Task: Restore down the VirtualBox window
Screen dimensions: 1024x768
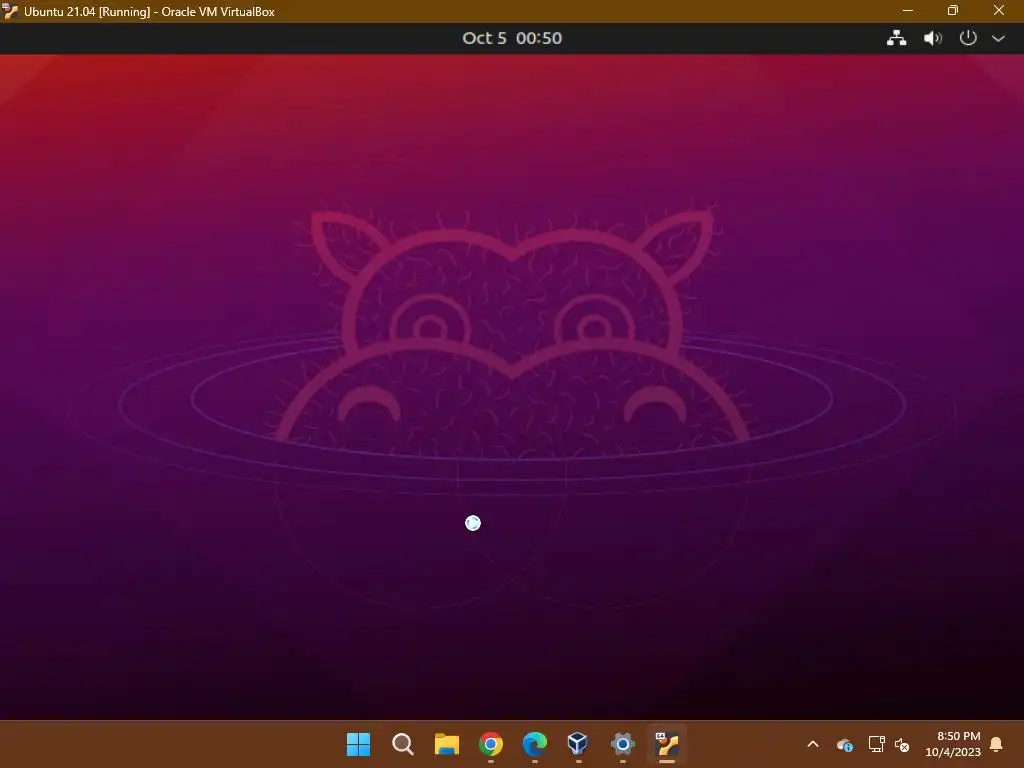Action: click(953, 10)
